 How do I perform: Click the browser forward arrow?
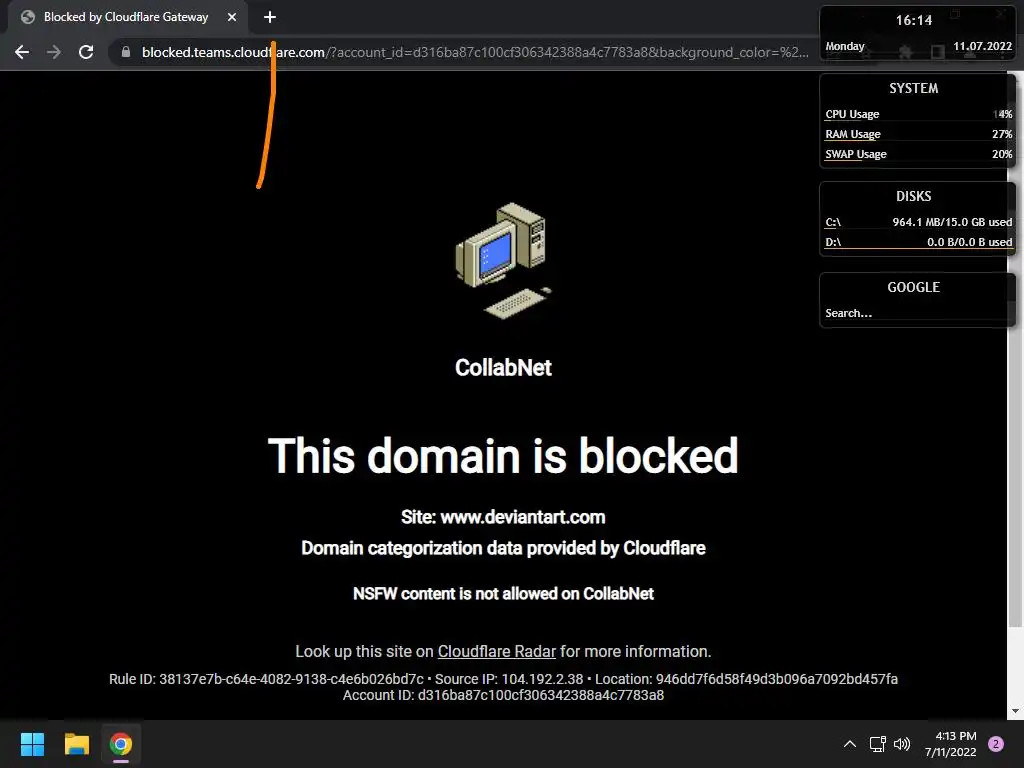pyautogui.click(x=54, y=52)
